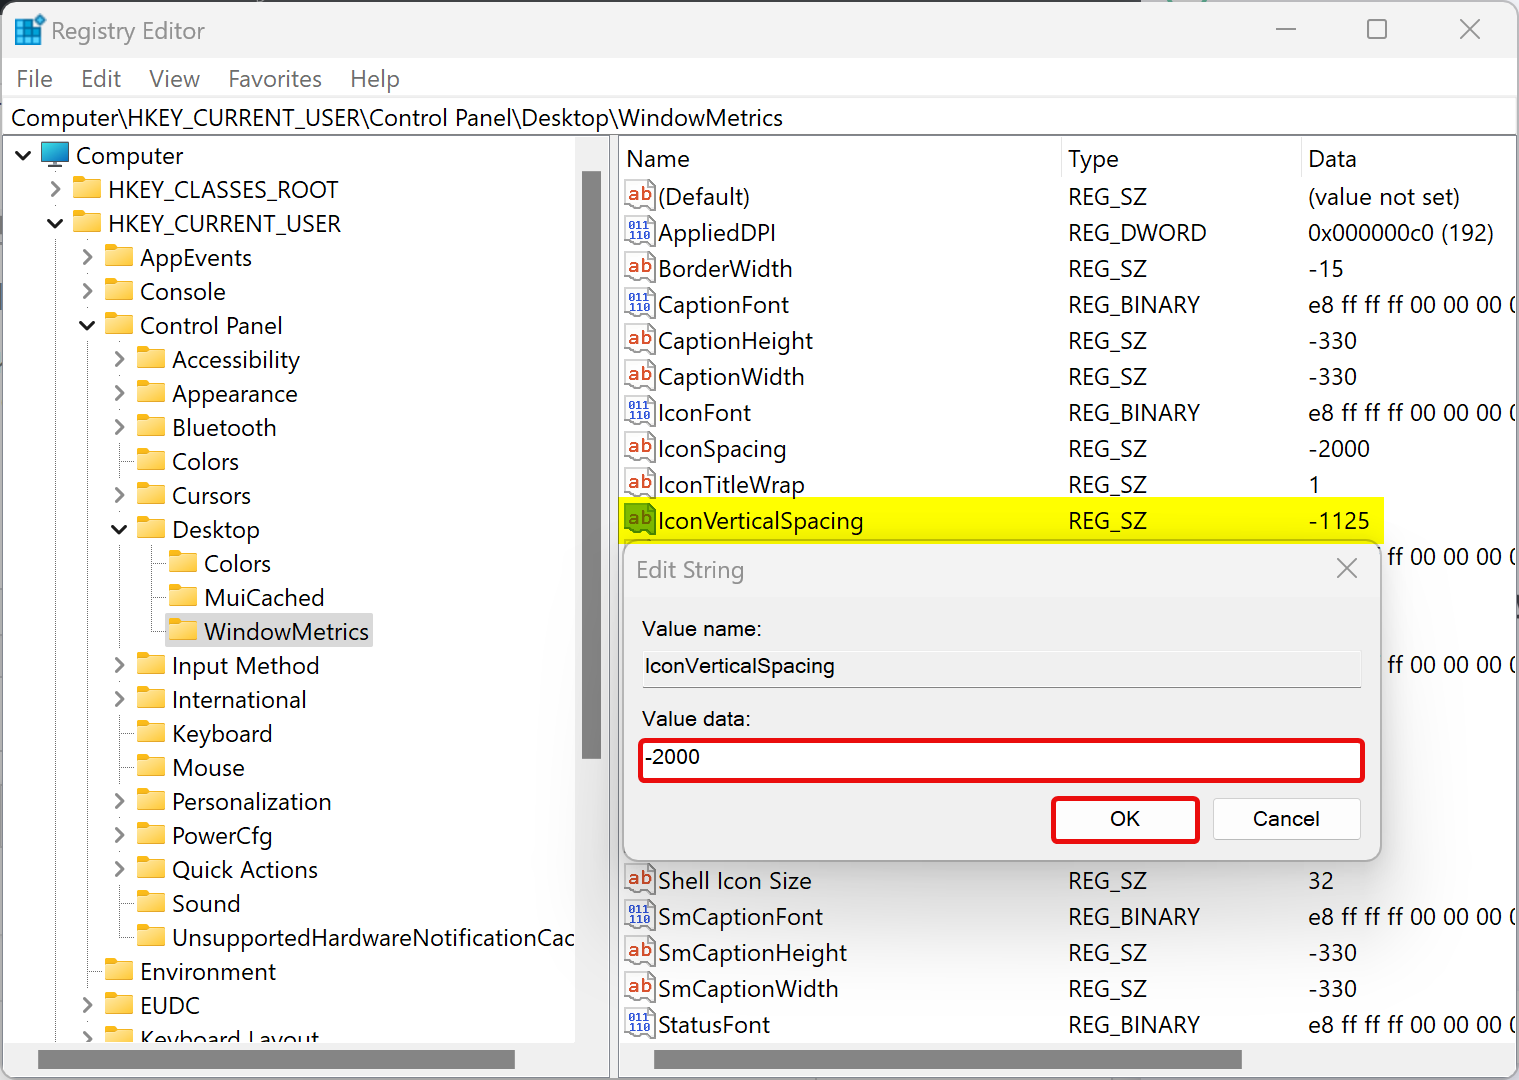Click the string icon beside IconSpacing
The image size is (1519, 1080).
tap(640, 447)
